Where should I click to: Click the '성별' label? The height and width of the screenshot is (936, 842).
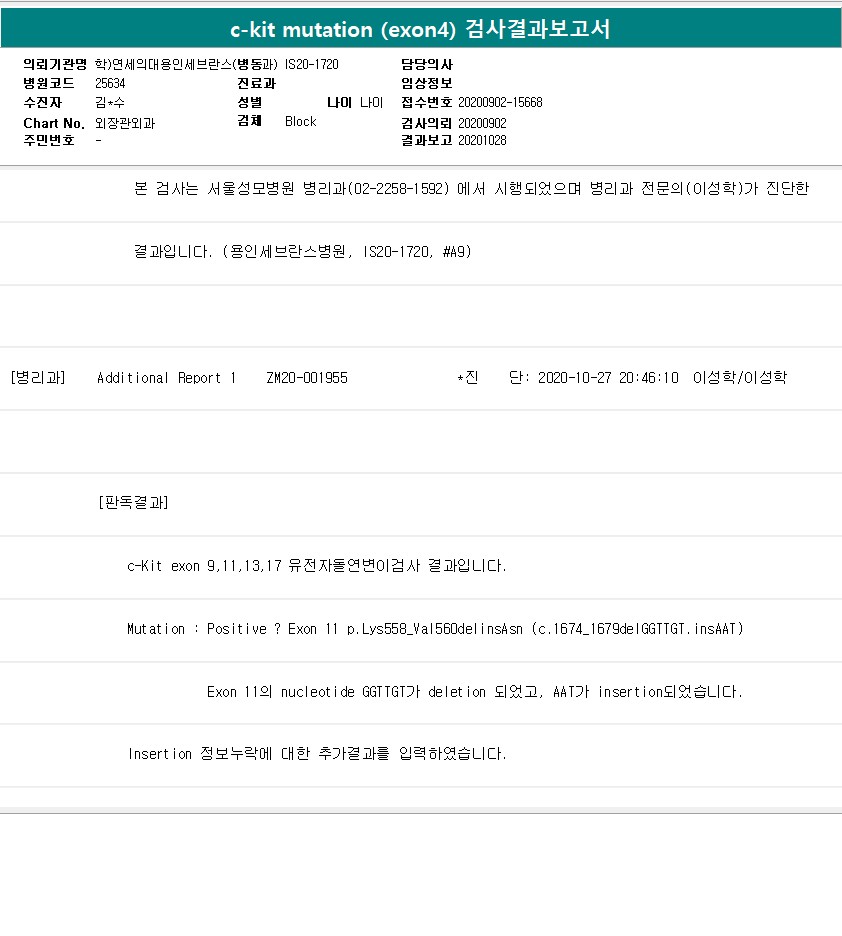[x=250, y=102]
